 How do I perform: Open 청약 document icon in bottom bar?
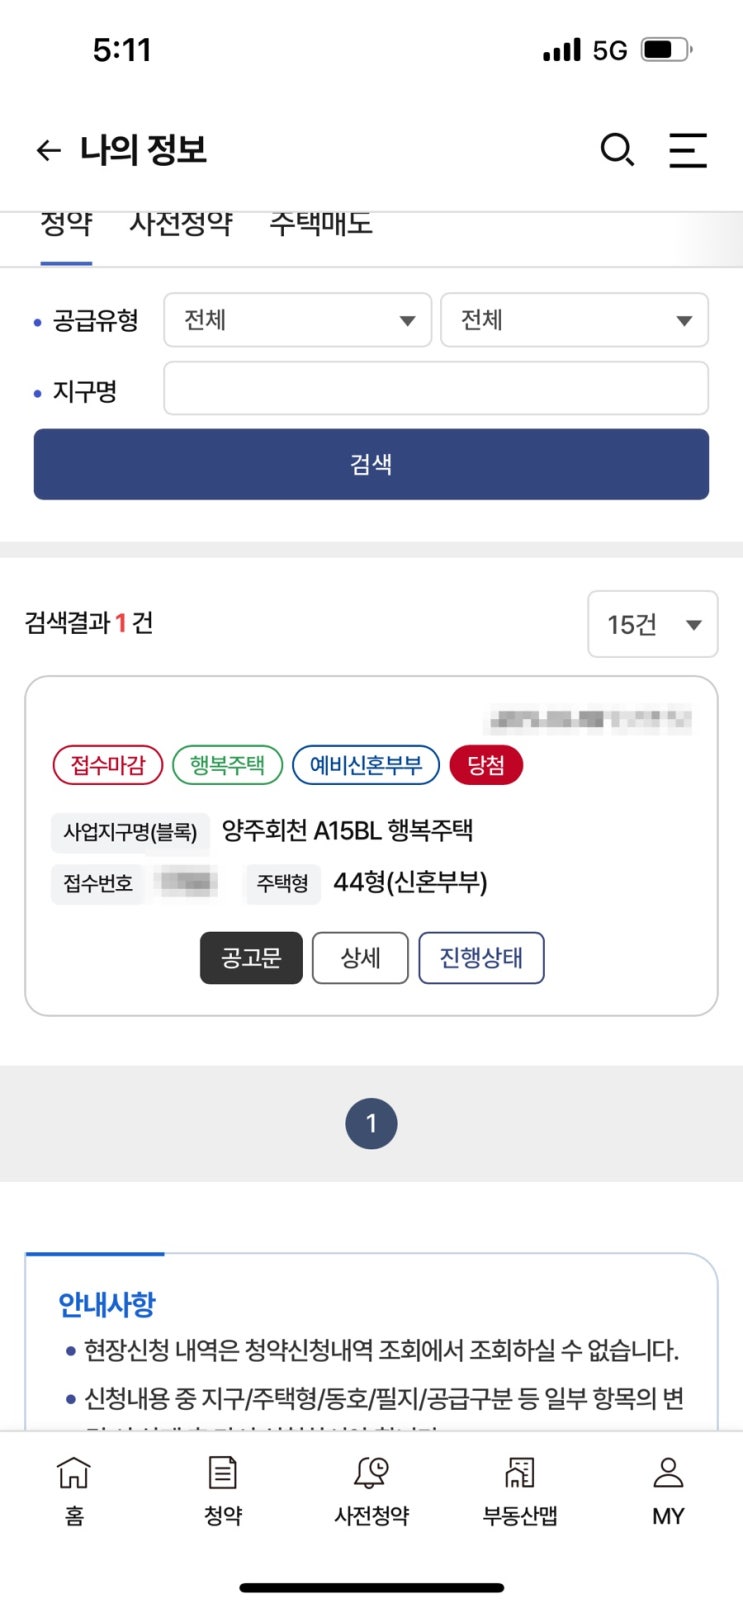click(222, 1489)
